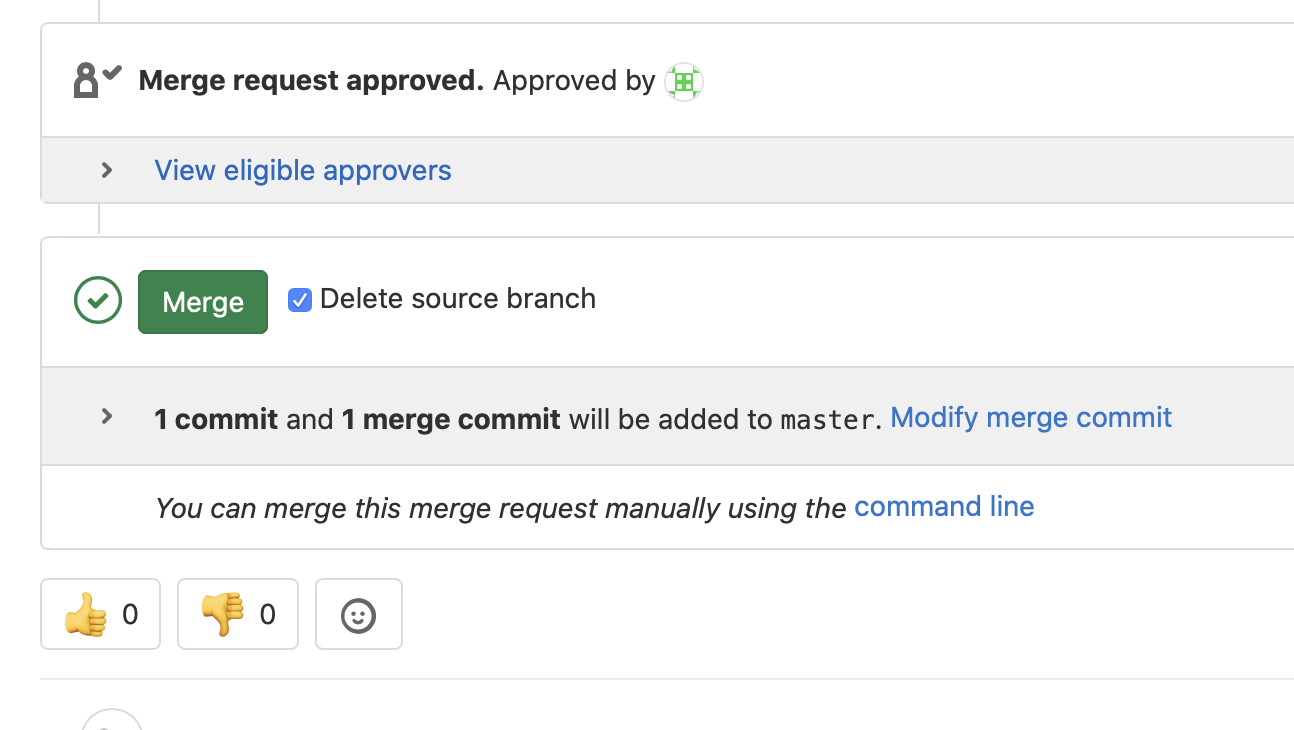This screenshot has width=1294, height=730.
Task: Click the approval person-with-checkmark icon
Action: [x=97, y=80]
